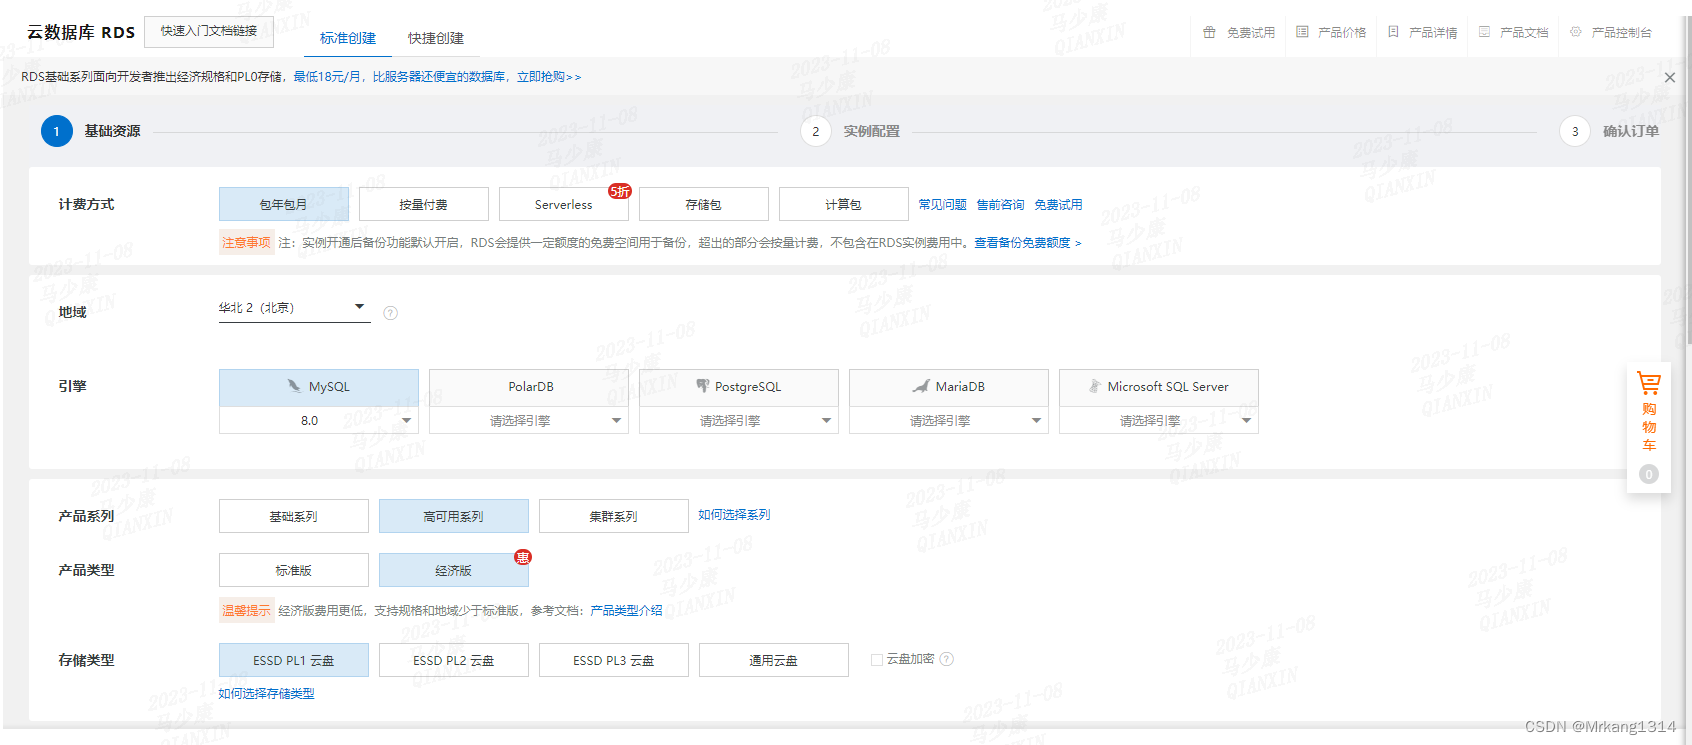This screenshot has width=1692, height=745.
Task: Click the Microsoft SQL Server icon
Action: pyautogui.click(x=1095, y=386)
